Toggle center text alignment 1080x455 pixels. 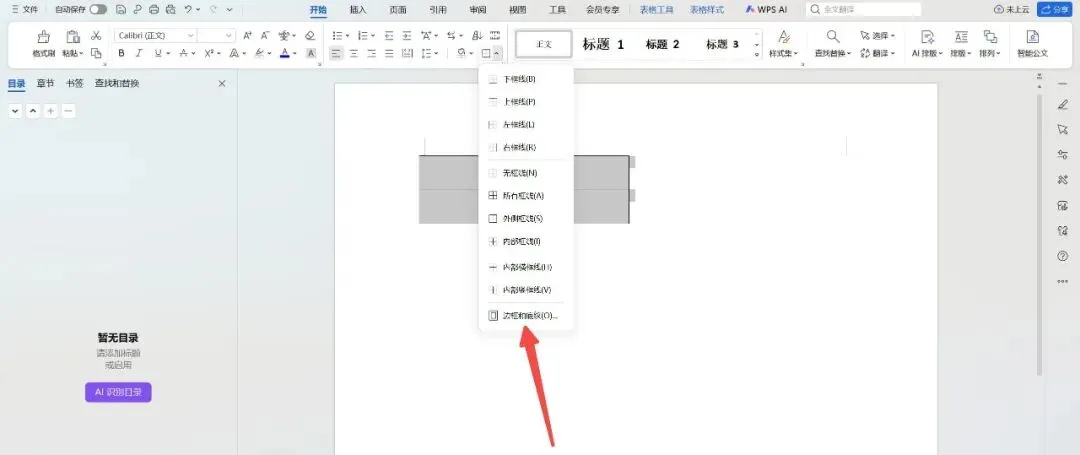(x=353, y=53)
